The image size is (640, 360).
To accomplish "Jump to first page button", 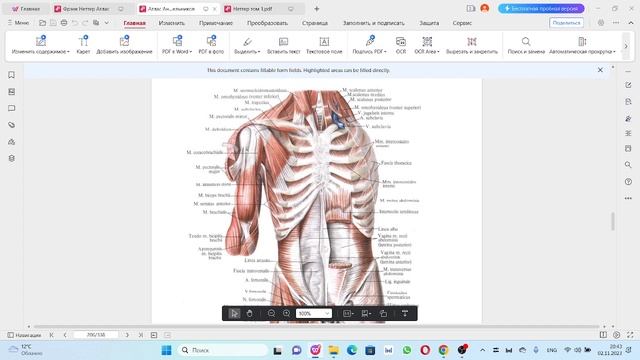I will [x=51, y=335].
